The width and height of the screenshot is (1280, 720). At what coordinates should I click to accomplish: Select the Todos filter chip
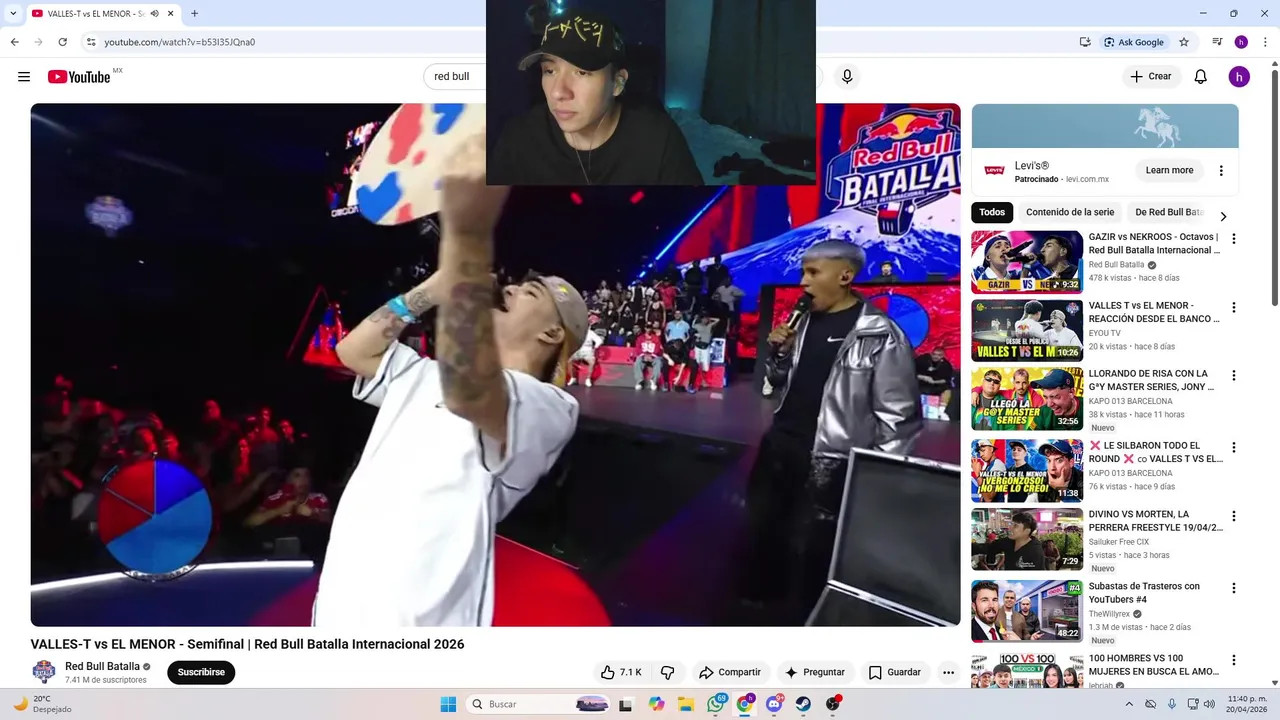coord(992,212)
